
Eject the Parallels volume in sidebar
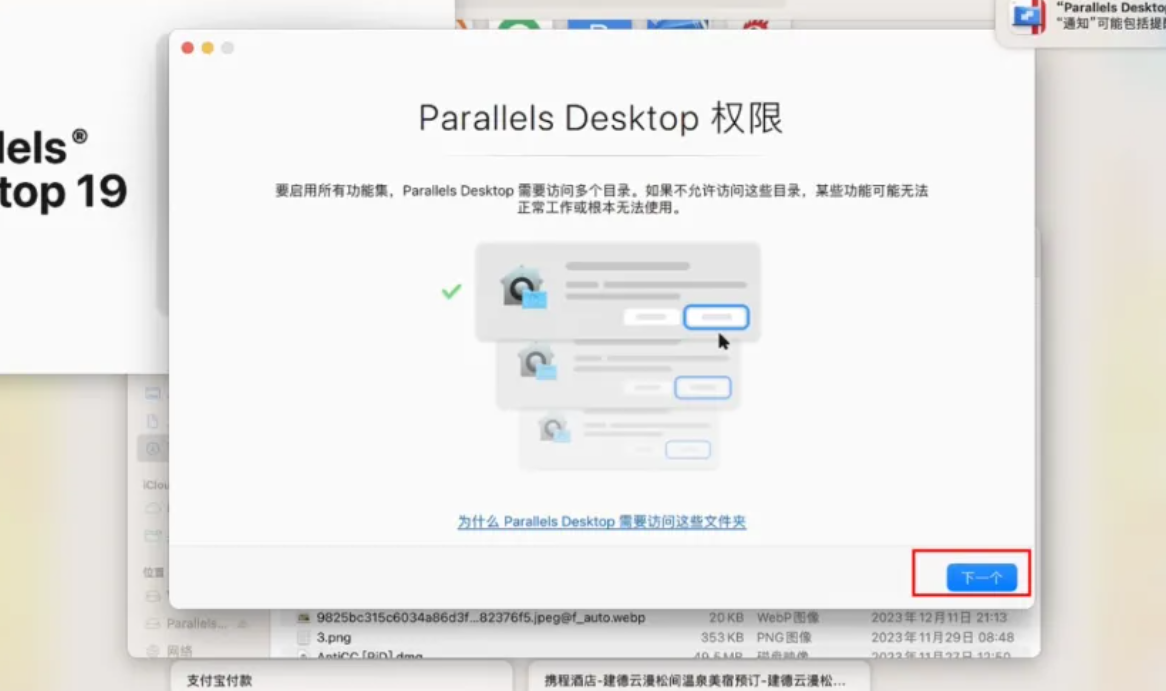coord(242,623)
